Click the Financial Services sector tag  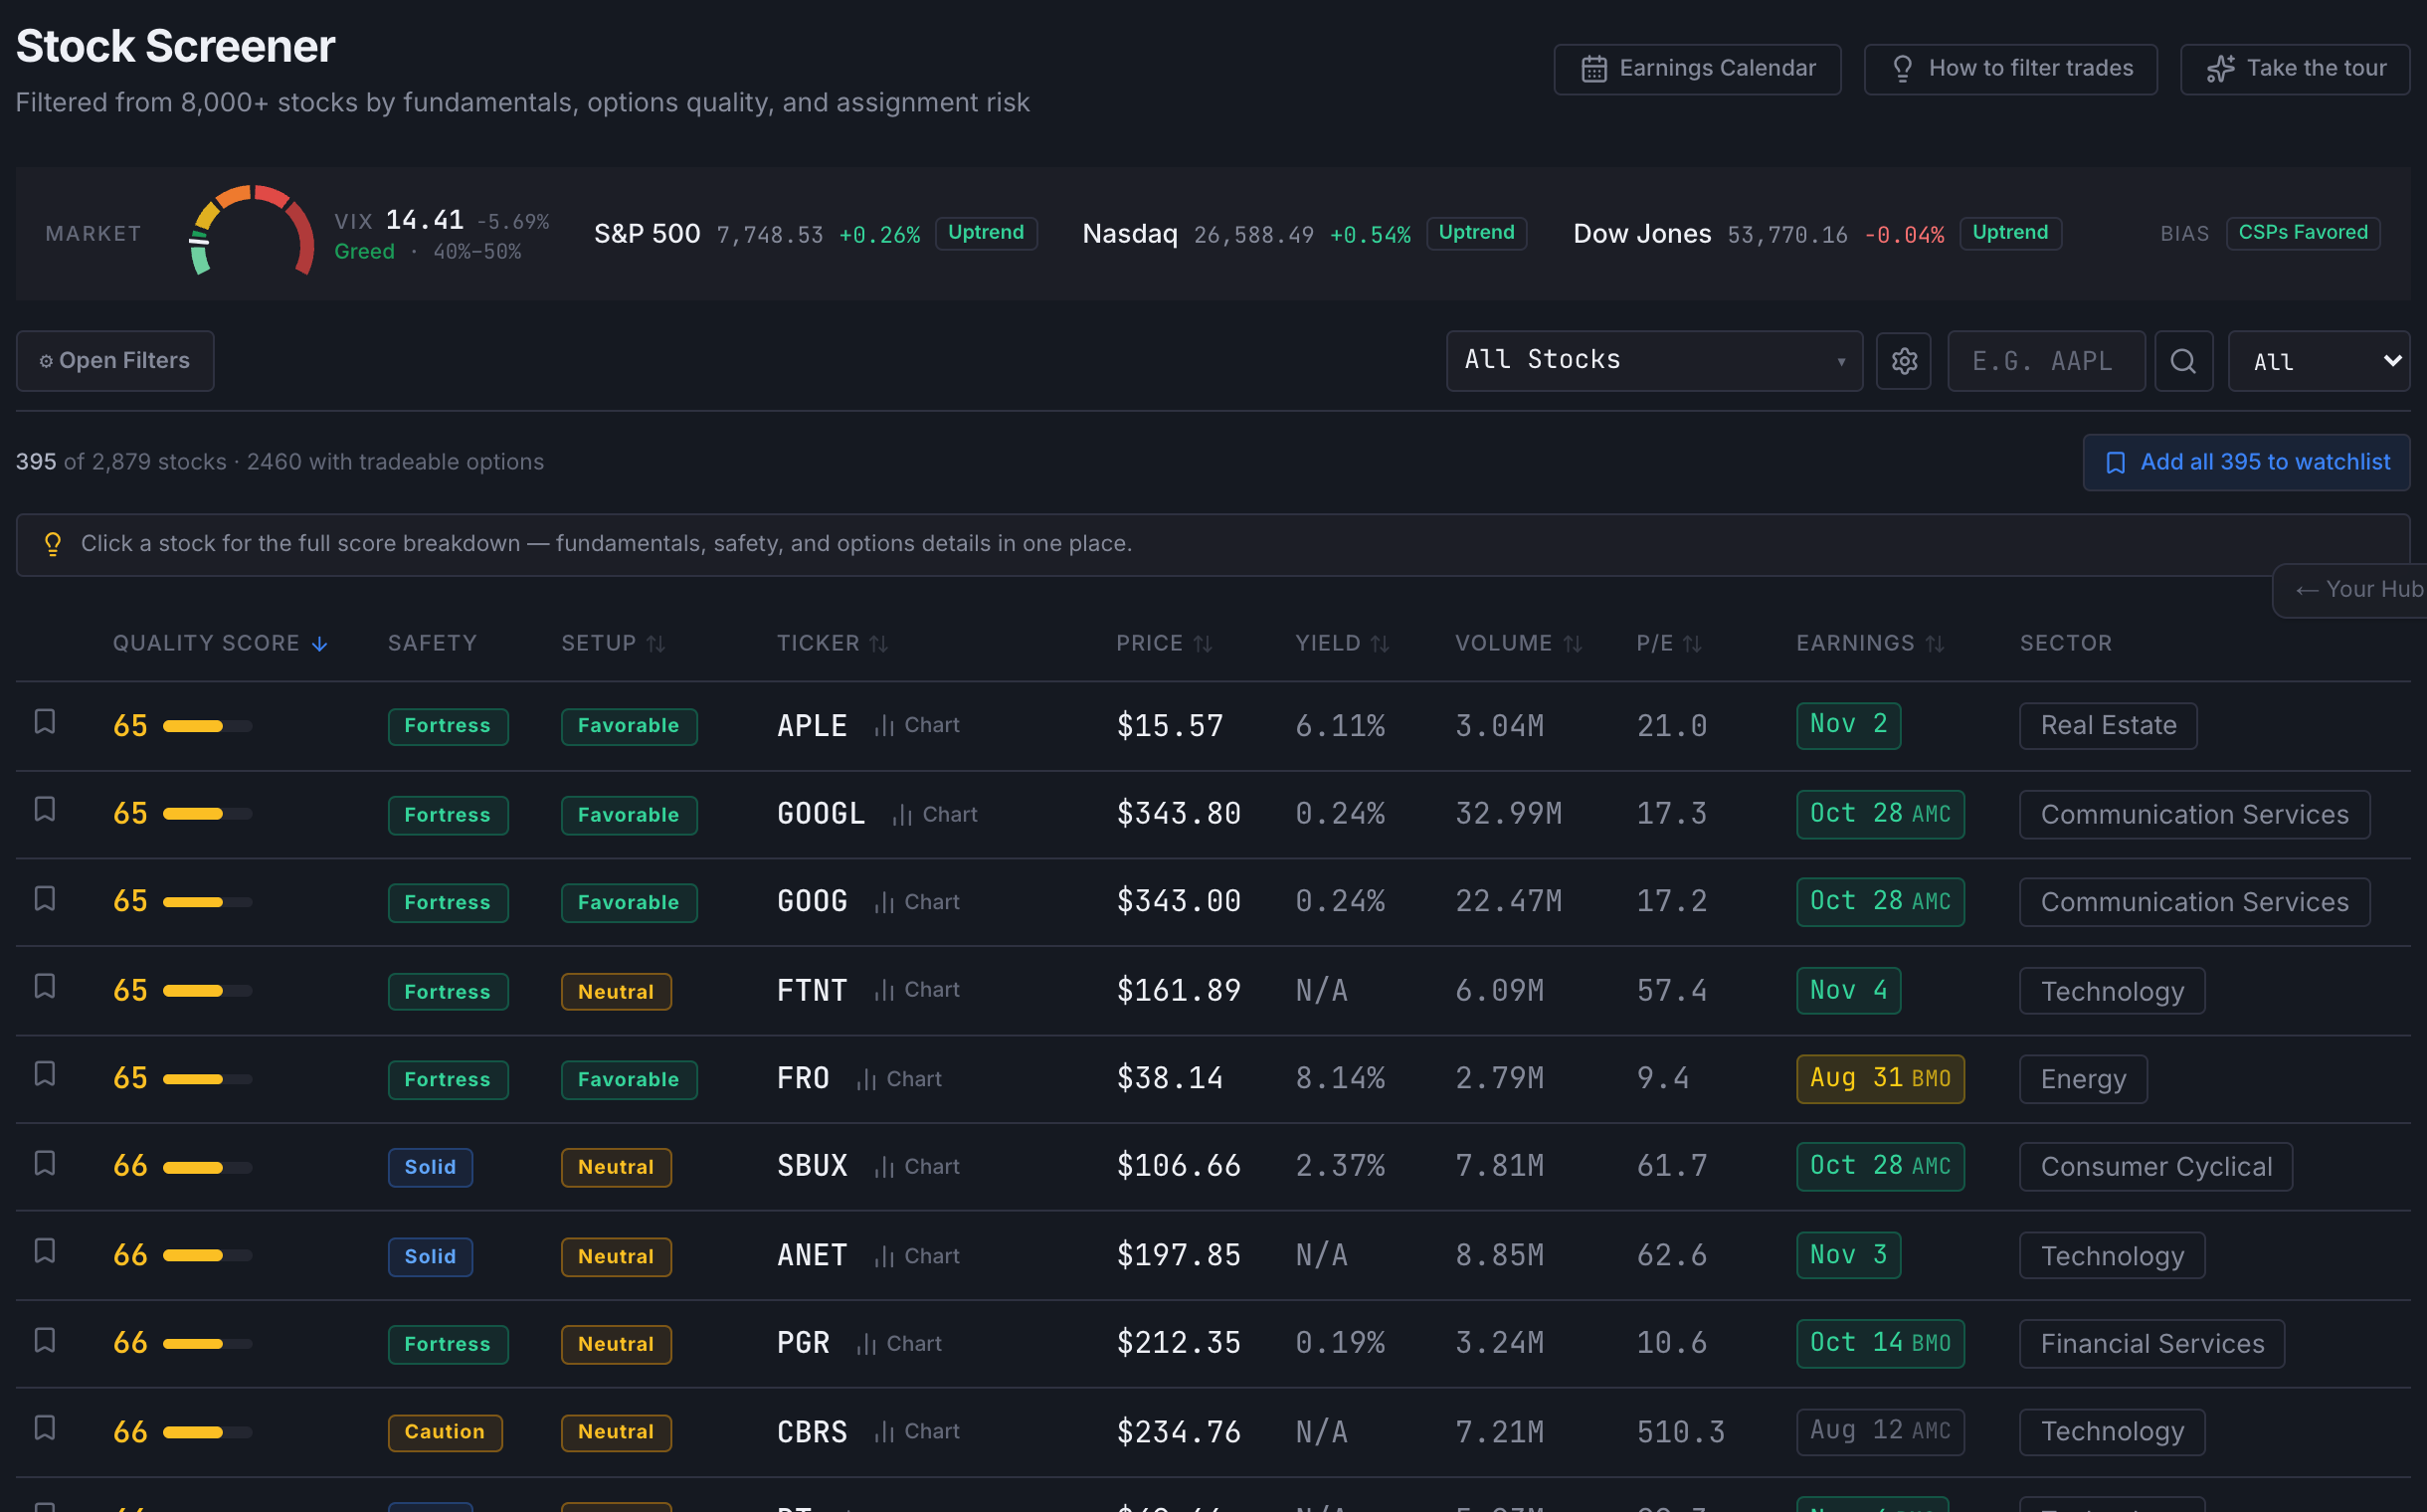click(2152, 1344)
